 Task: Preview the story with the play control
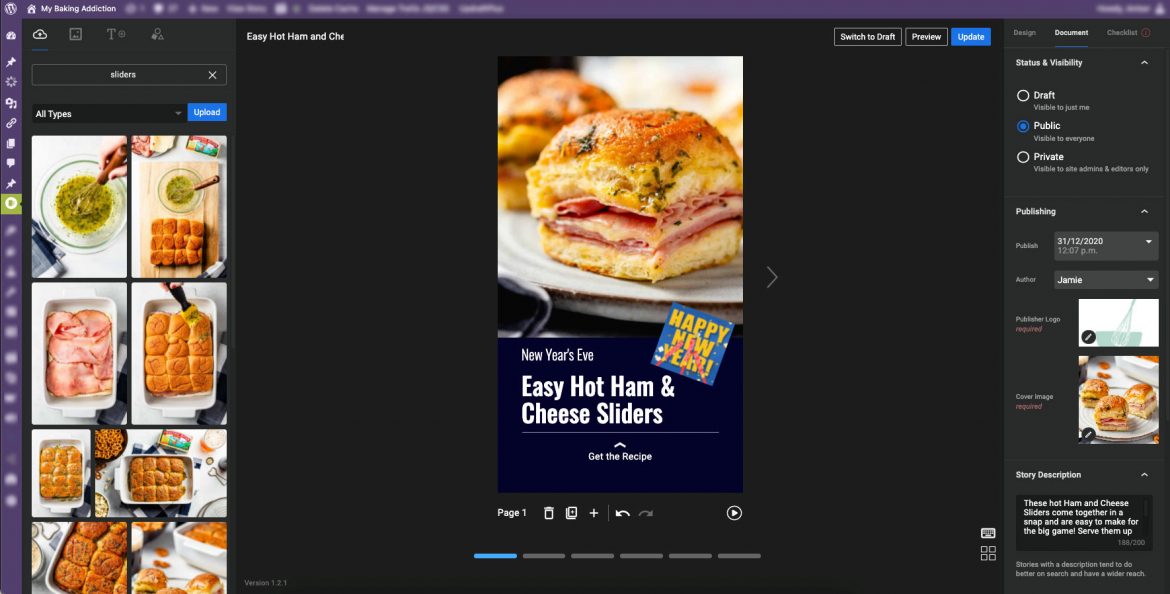[x=734, y=512]
